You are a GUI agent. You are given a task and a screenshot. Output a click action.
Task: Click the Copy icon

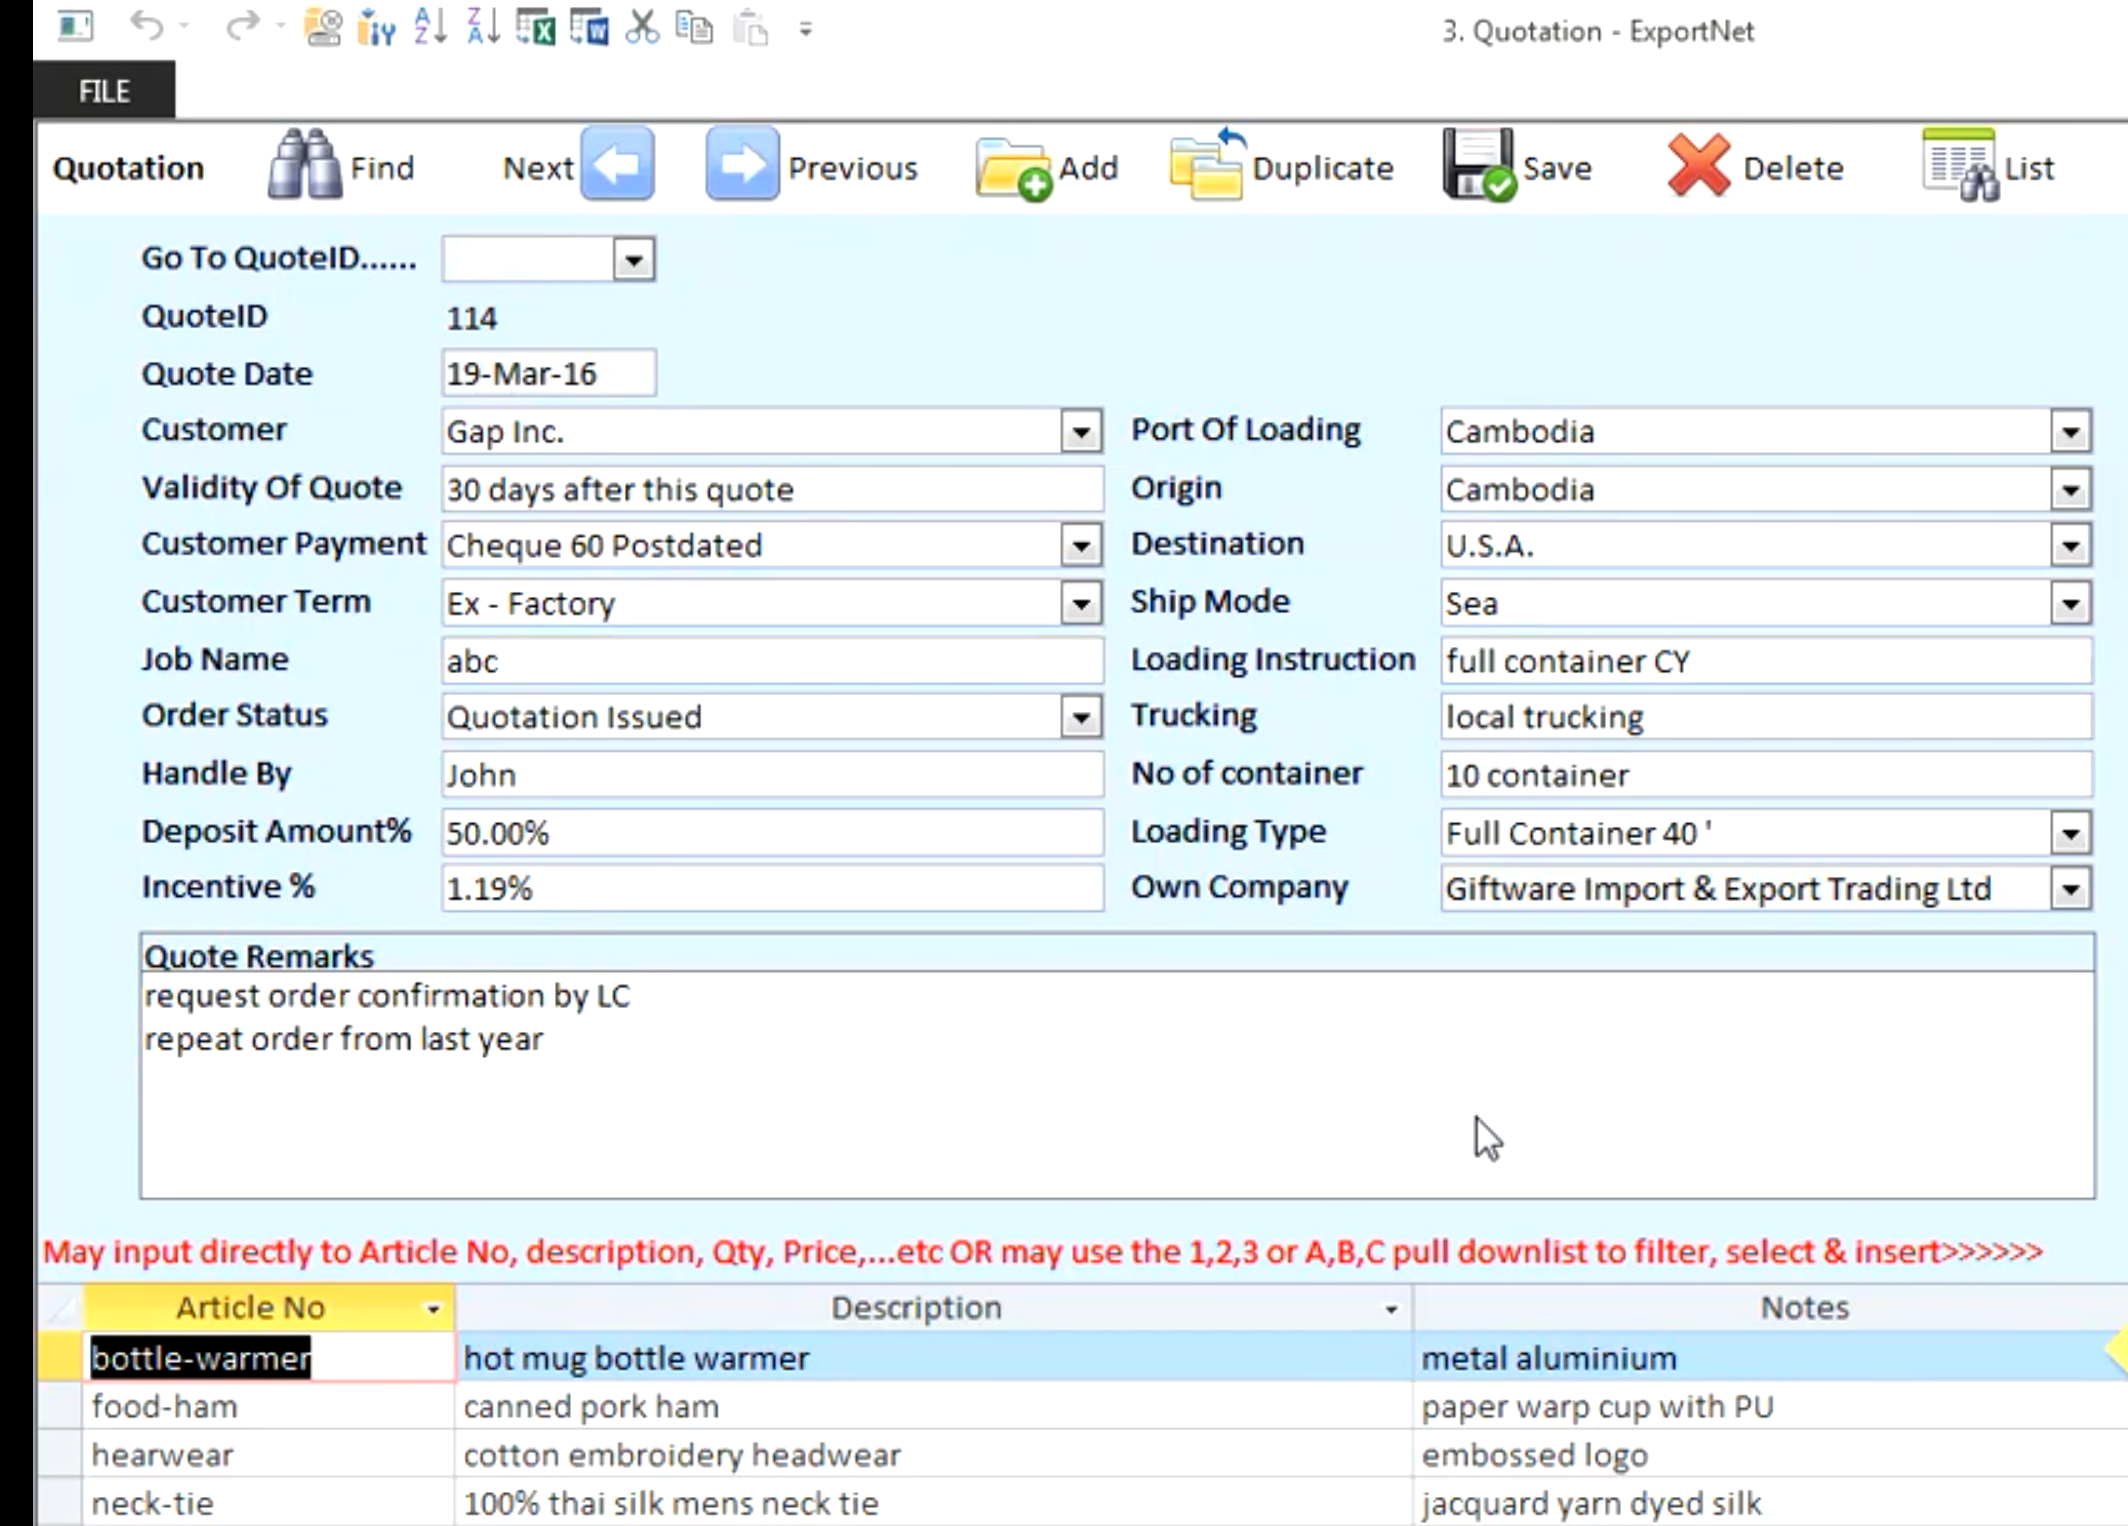coord(695,27)
